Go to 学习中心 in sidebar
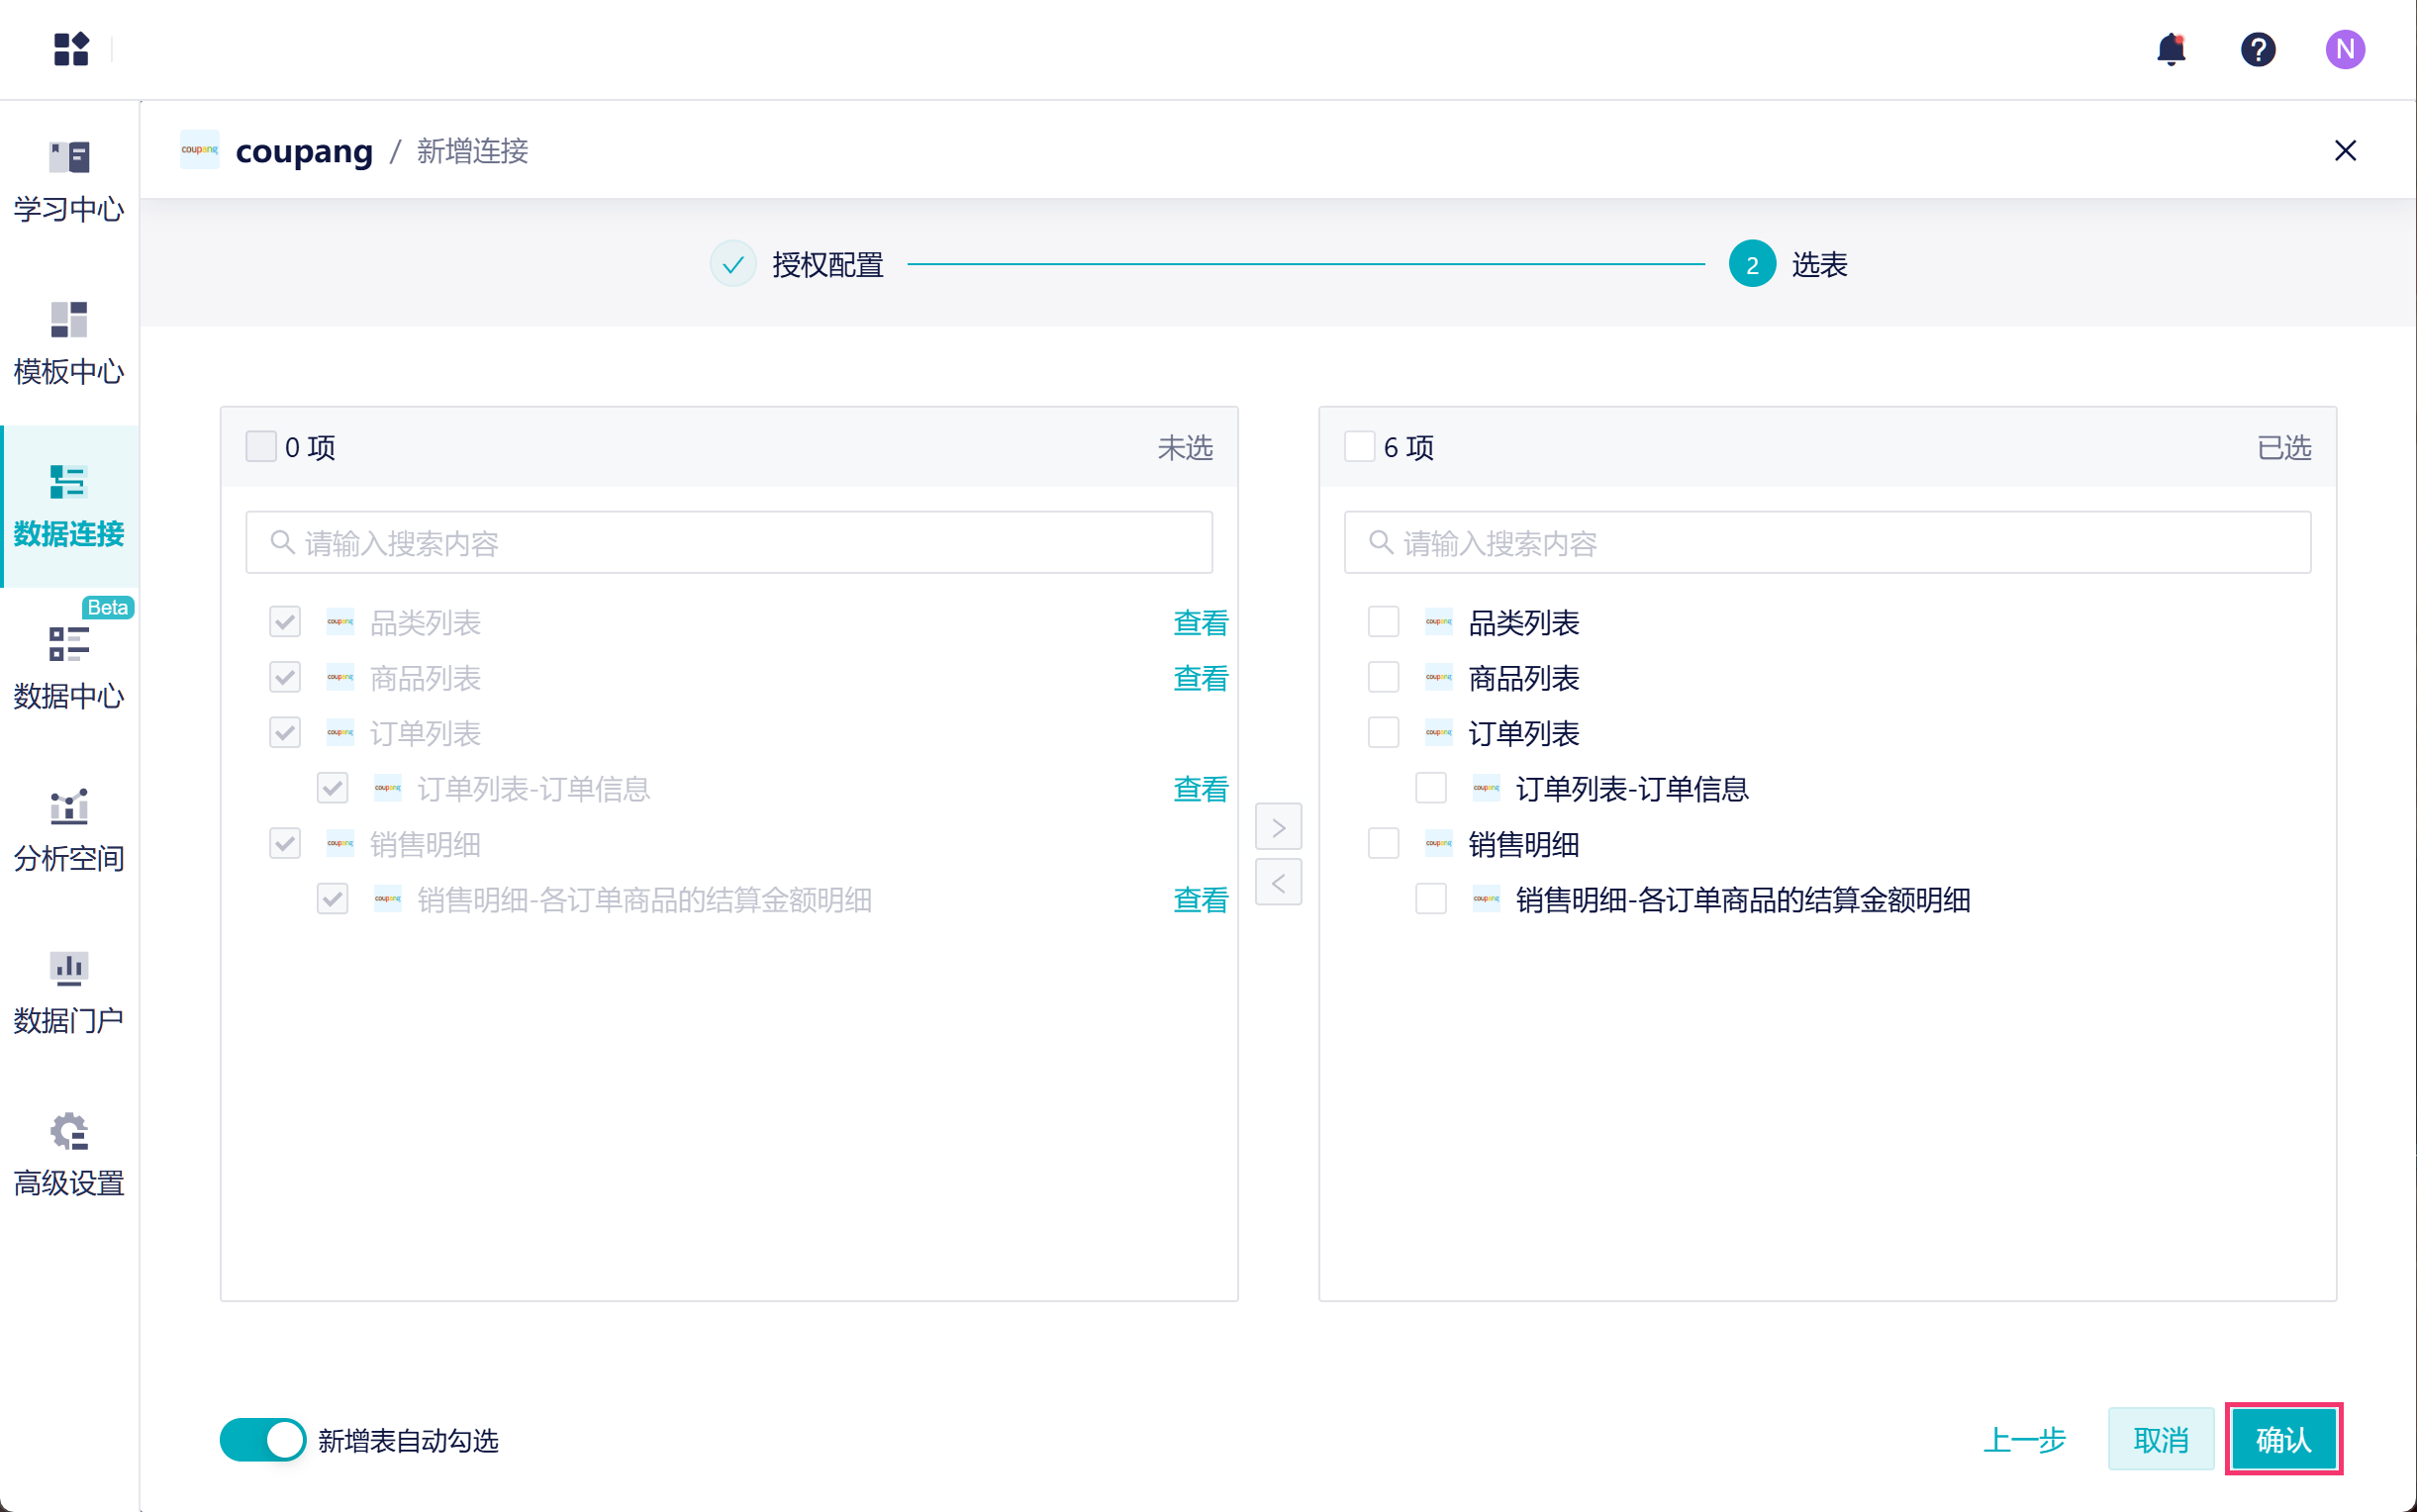 (69, 181)
